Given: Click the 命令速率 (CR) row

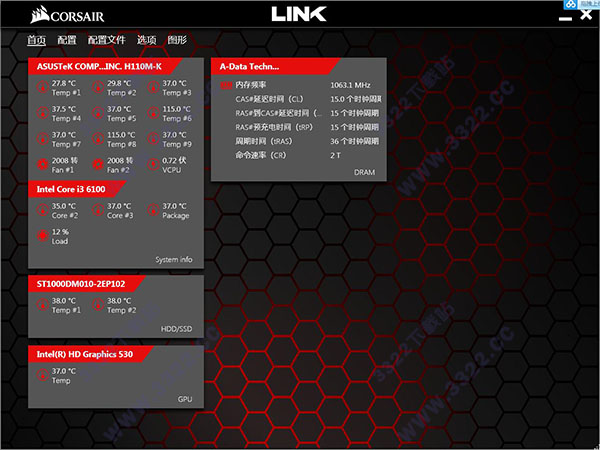Looking at the screenshot, I should [x=288, y=155].
